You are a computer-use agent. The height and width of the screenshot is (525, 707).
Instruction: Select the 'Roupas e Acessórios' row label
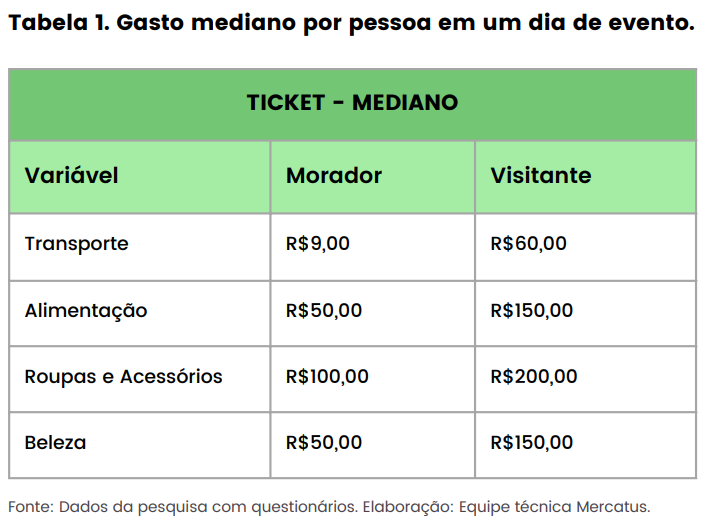click(x=124, y=377)
